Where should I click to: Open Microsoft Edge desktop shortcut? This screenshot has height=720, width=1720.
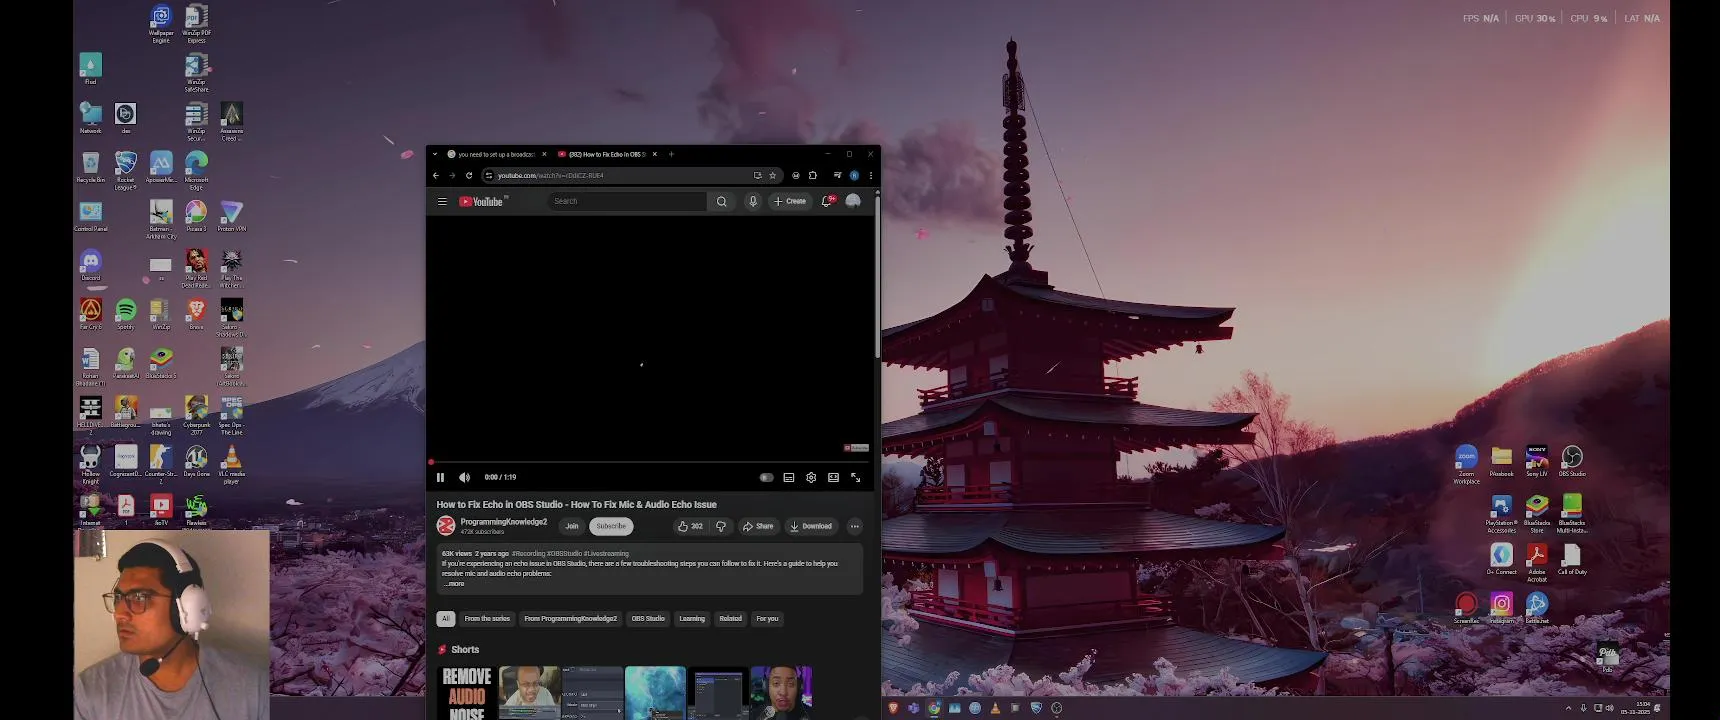tap(197, 168)
